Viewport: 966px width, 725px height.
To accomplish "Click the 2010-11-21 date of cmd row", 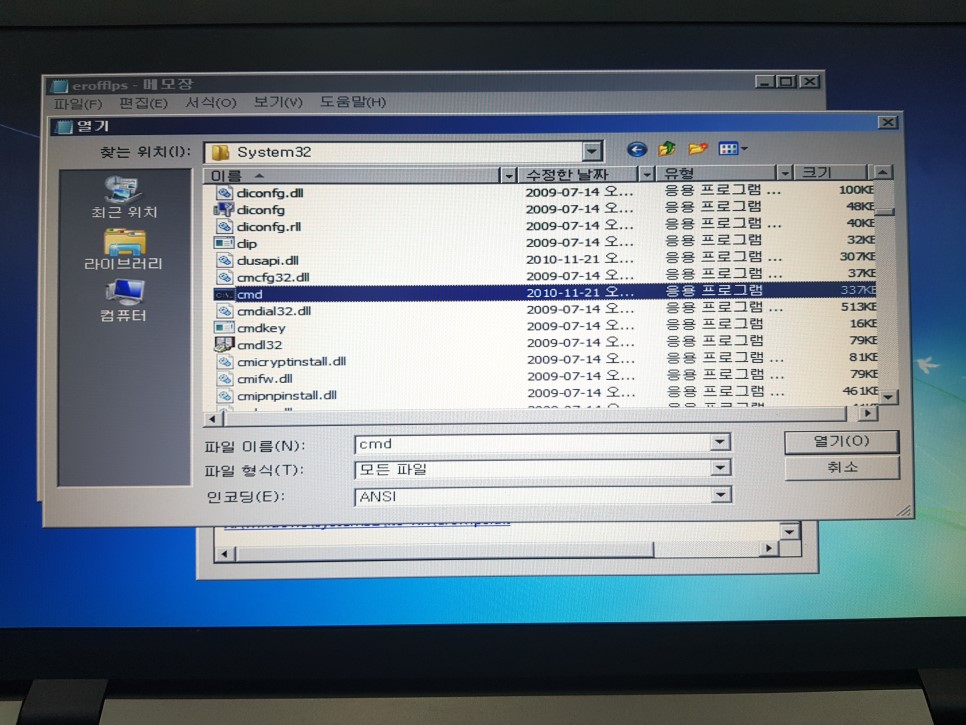I will tap(580, 293).
